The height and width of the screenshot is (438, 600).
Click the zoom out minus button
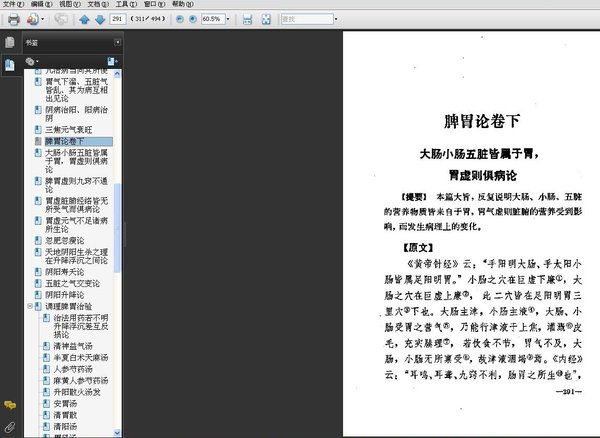pos(179,19)
